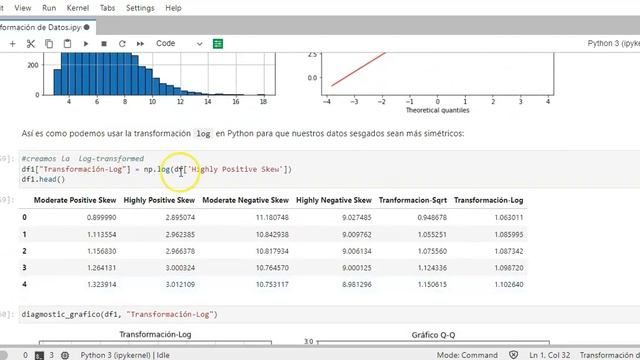Copy the selected cell
The width and height of the screenshot is (640, 360).
(49, 44)
